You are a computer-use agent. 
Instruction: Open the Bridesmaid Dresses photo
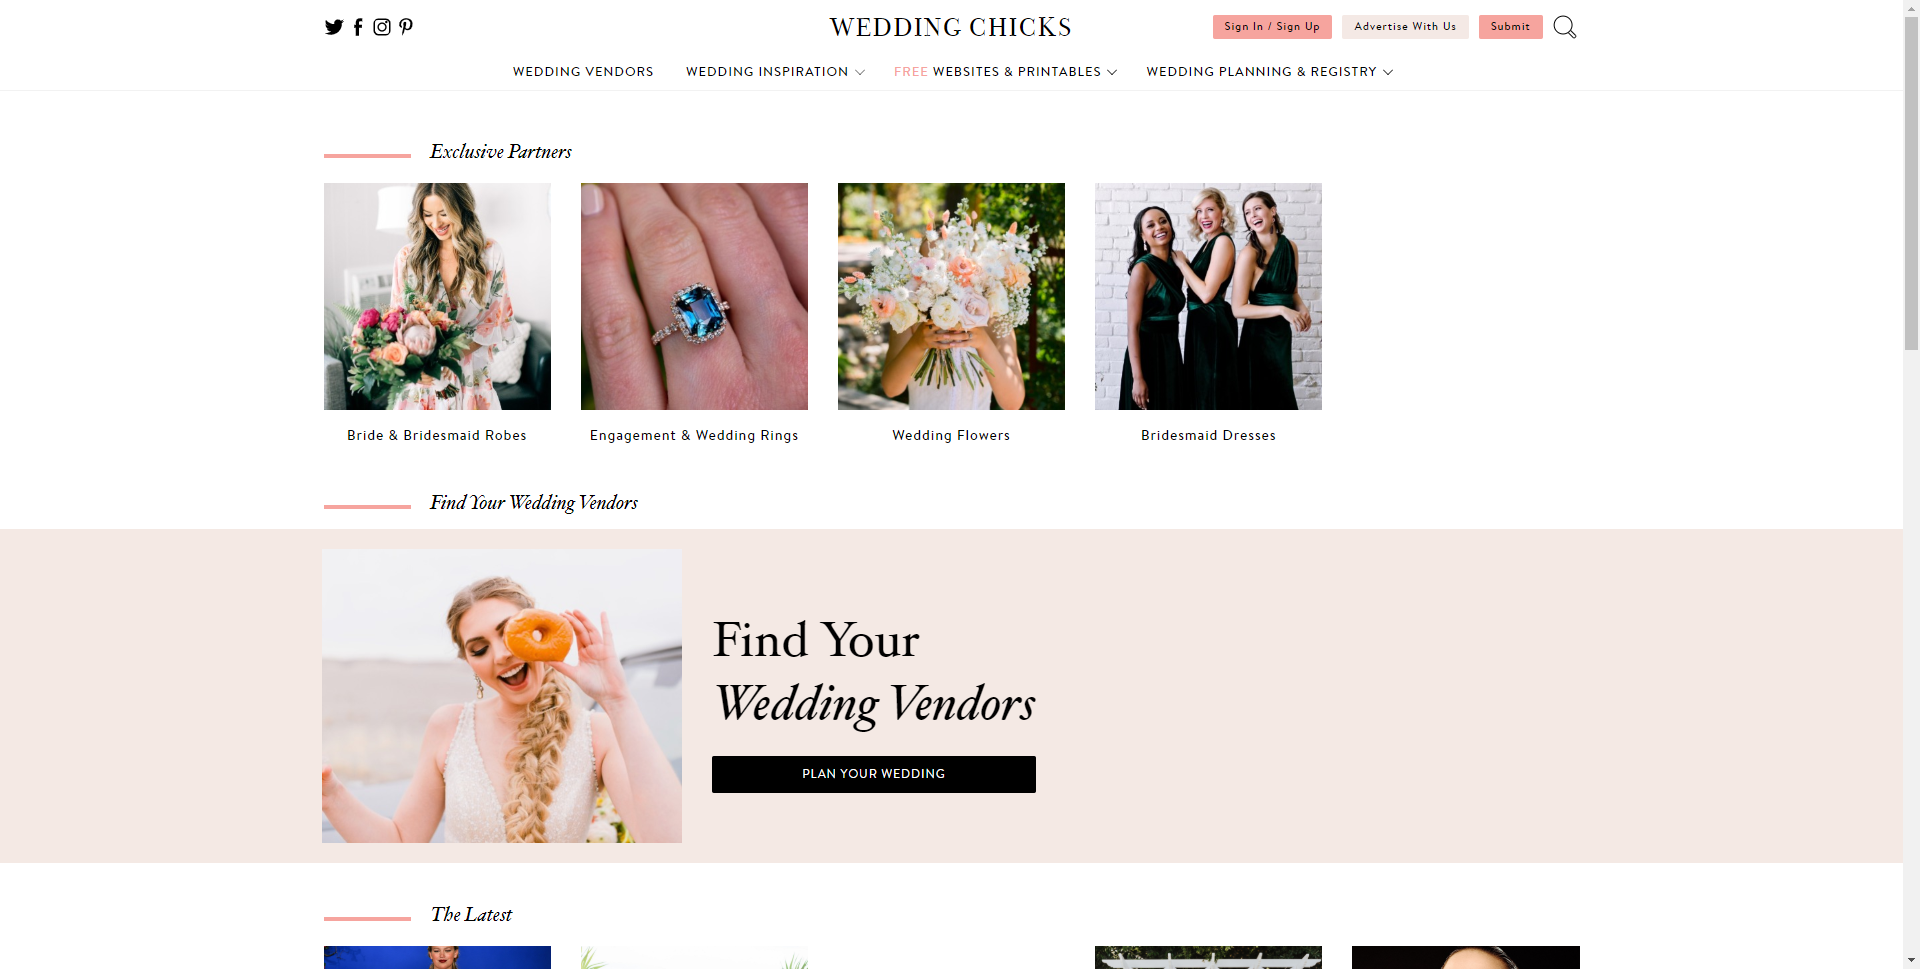tap(1208, 296)
